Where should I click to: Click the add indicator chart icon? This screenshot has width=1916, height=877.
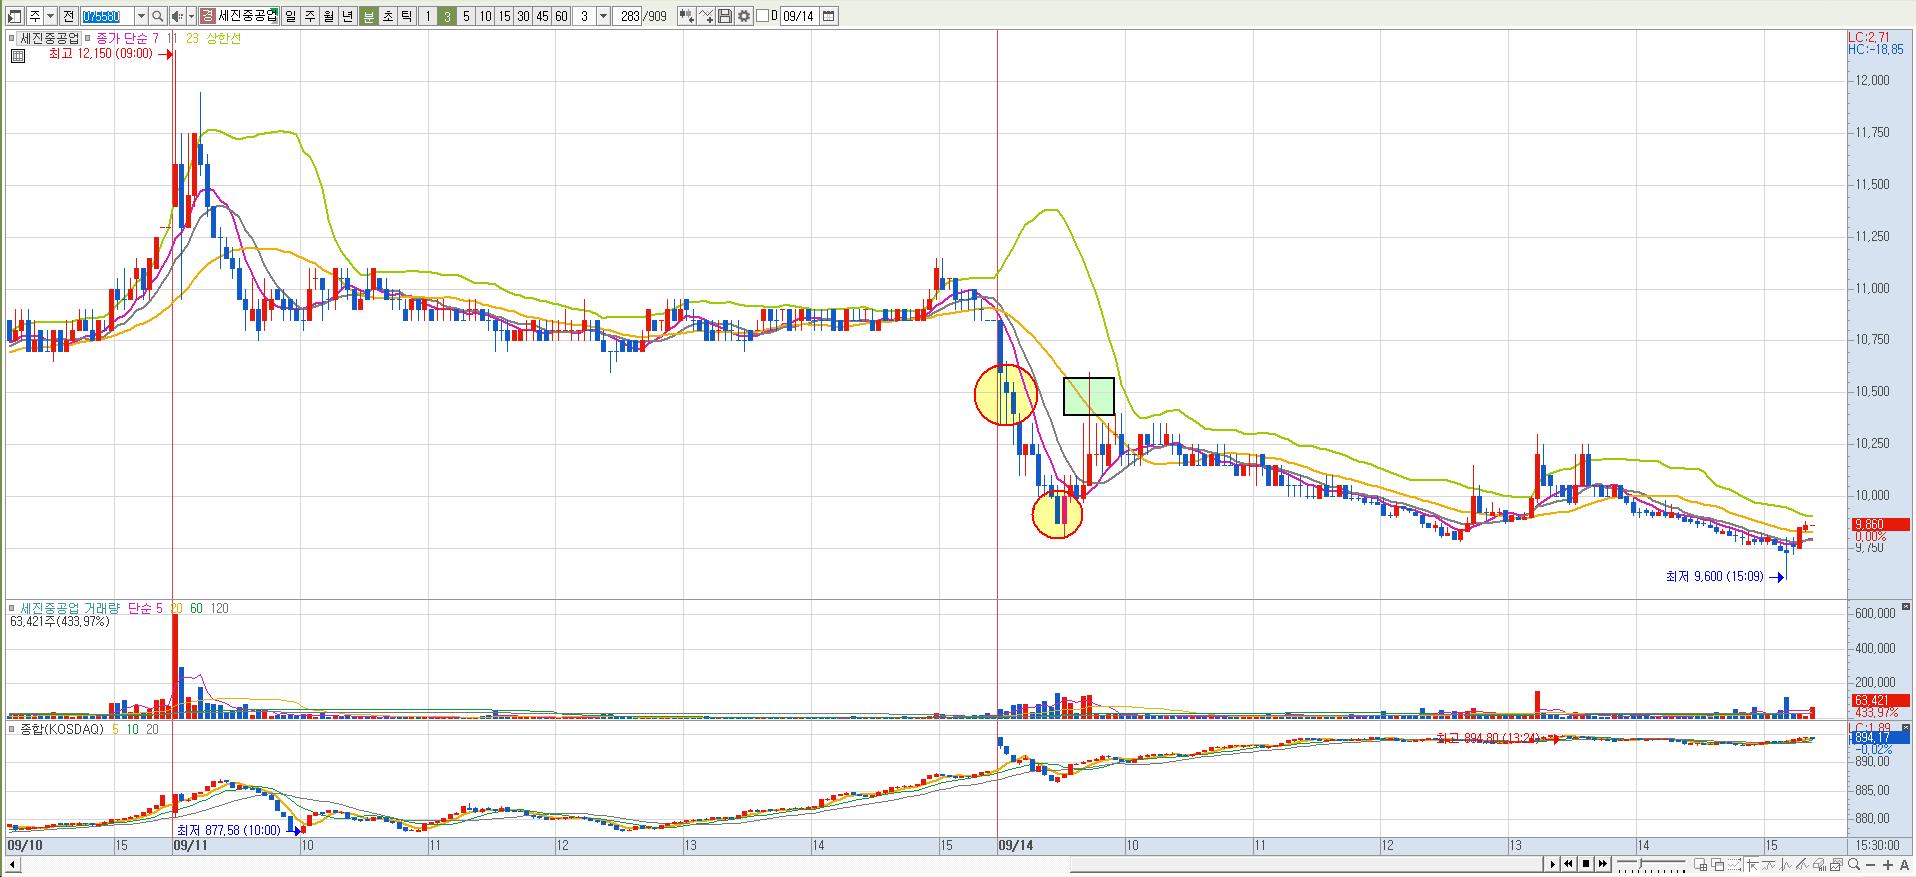(685, 16)
